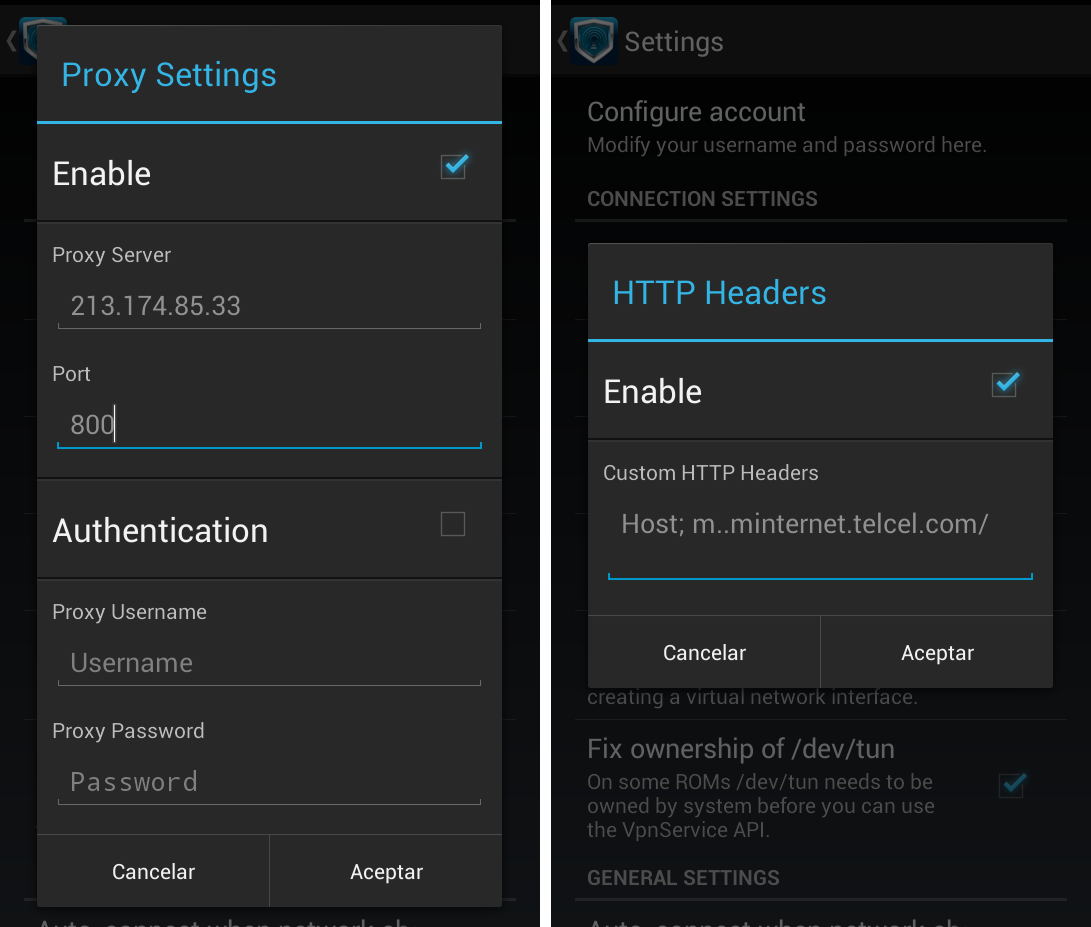Uncheck Enable in the HTTP Headers dialog

pos(1004,385)
